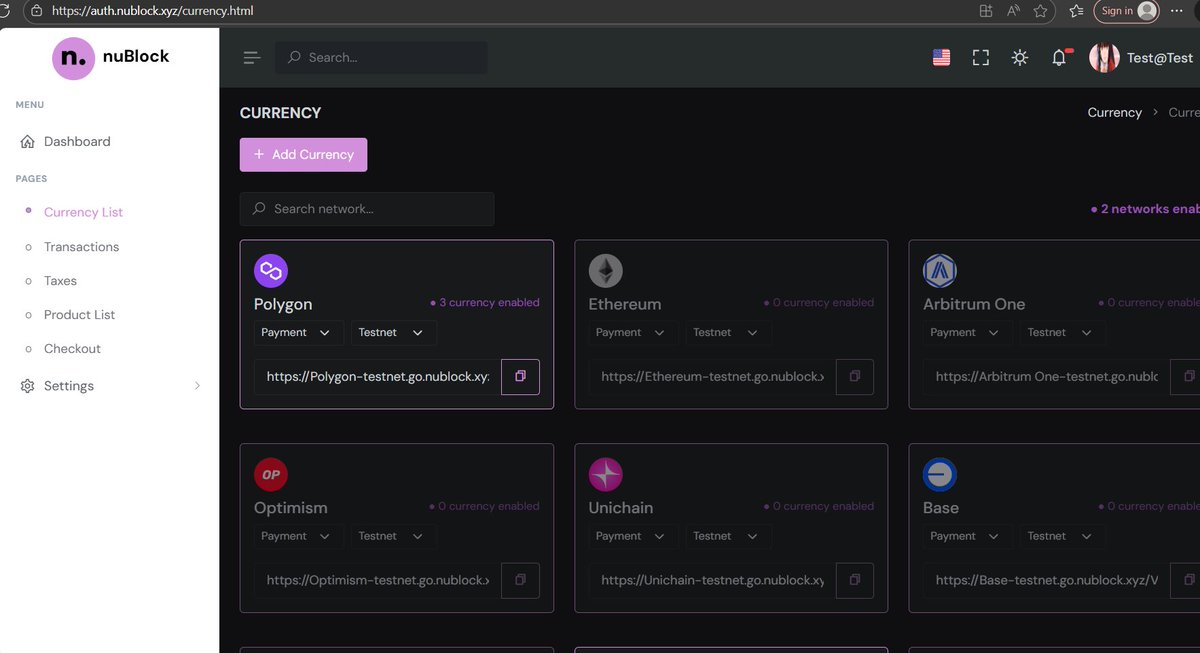Open Polygon Payment dropdown
The height and width of the screenshot is (653, 1200).
[x=298, y=333]
